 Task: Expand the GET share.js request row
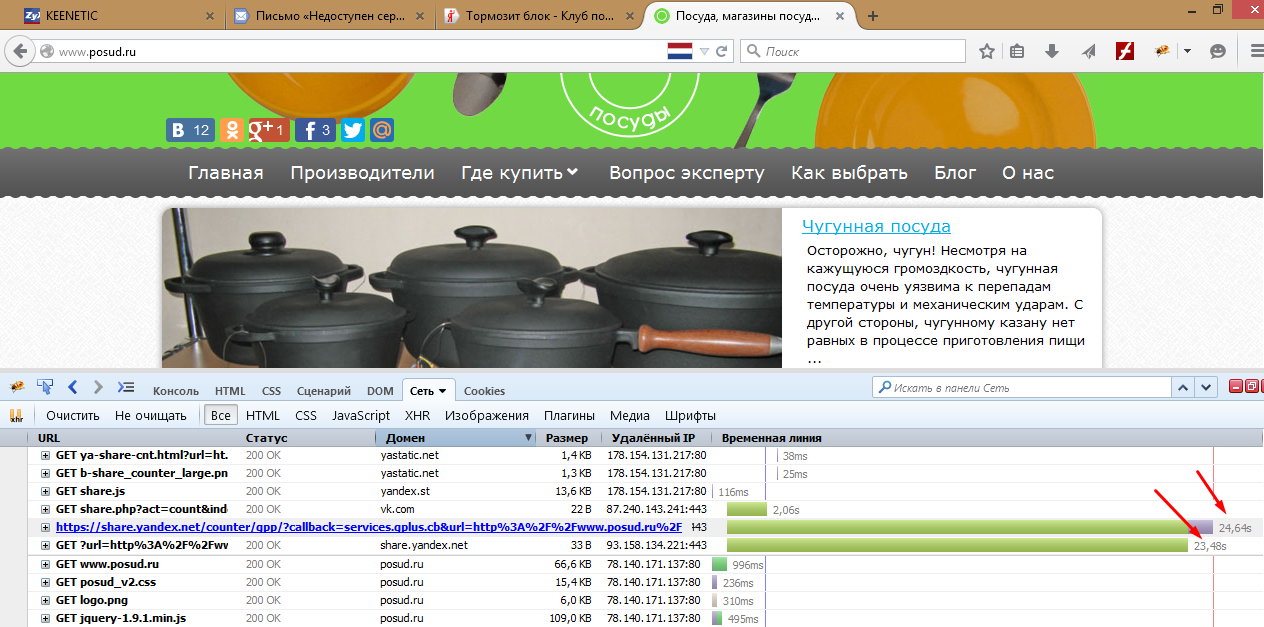point(45,491)
